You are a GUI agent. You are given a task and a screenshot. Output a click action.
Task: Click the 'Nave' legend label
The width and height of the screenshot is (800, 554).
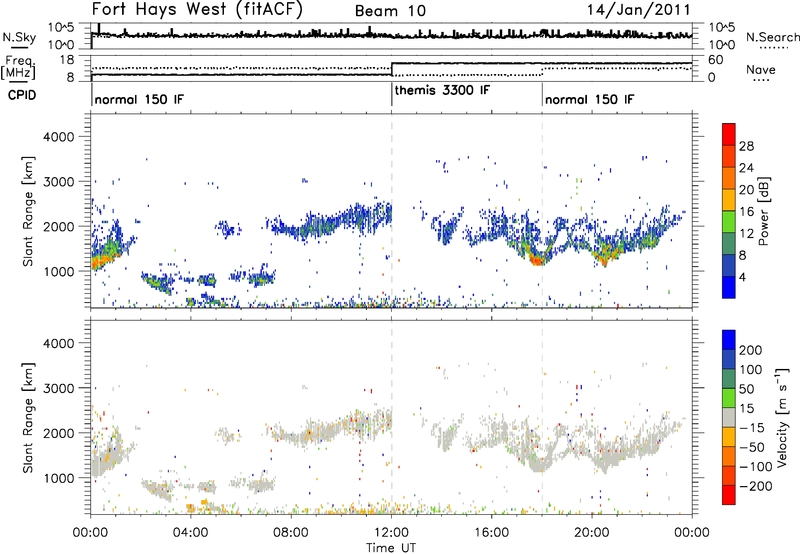(761, 70)
